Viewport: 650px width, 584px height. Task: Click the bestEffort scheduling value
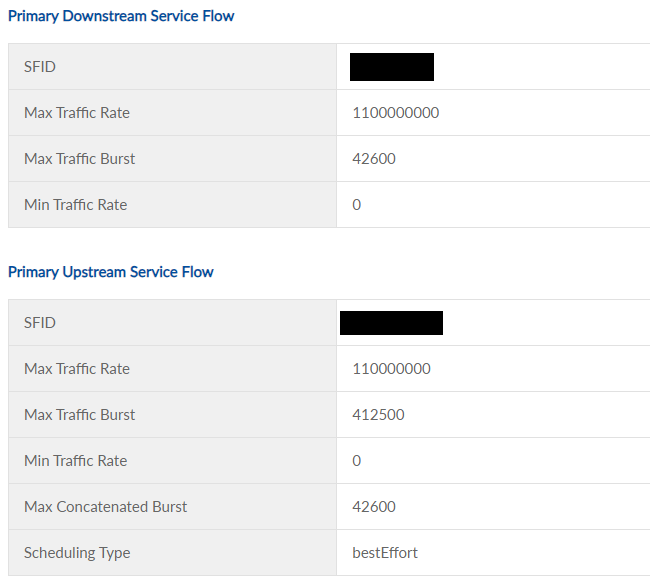tap(385, 553)
